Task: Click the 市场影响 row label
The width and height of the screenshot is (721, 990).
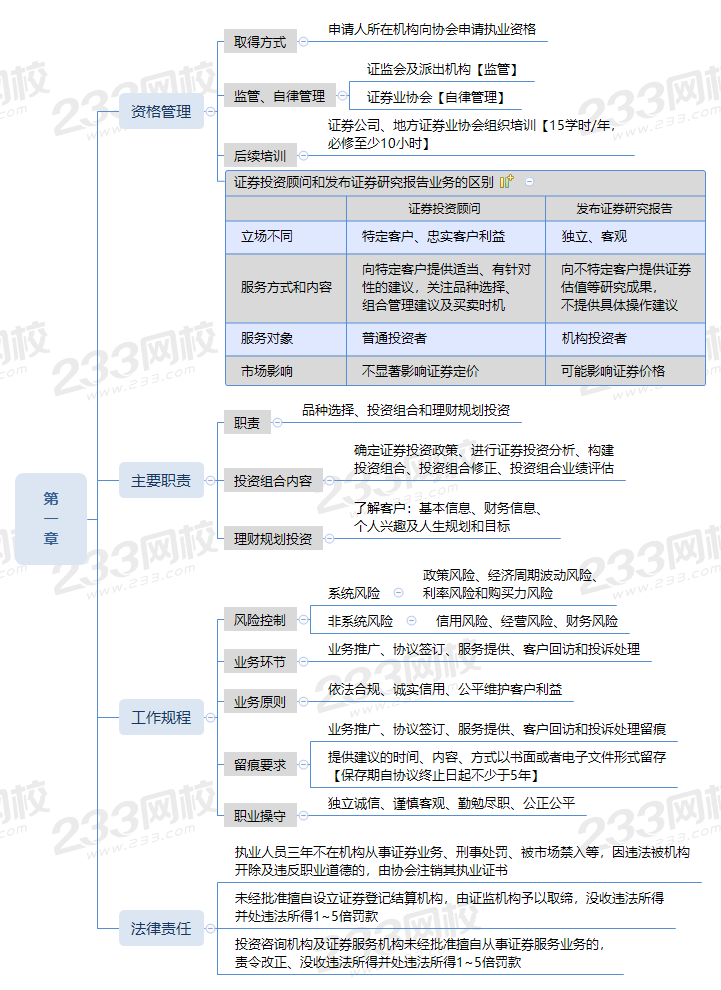Action: click(x=286, y=371)
